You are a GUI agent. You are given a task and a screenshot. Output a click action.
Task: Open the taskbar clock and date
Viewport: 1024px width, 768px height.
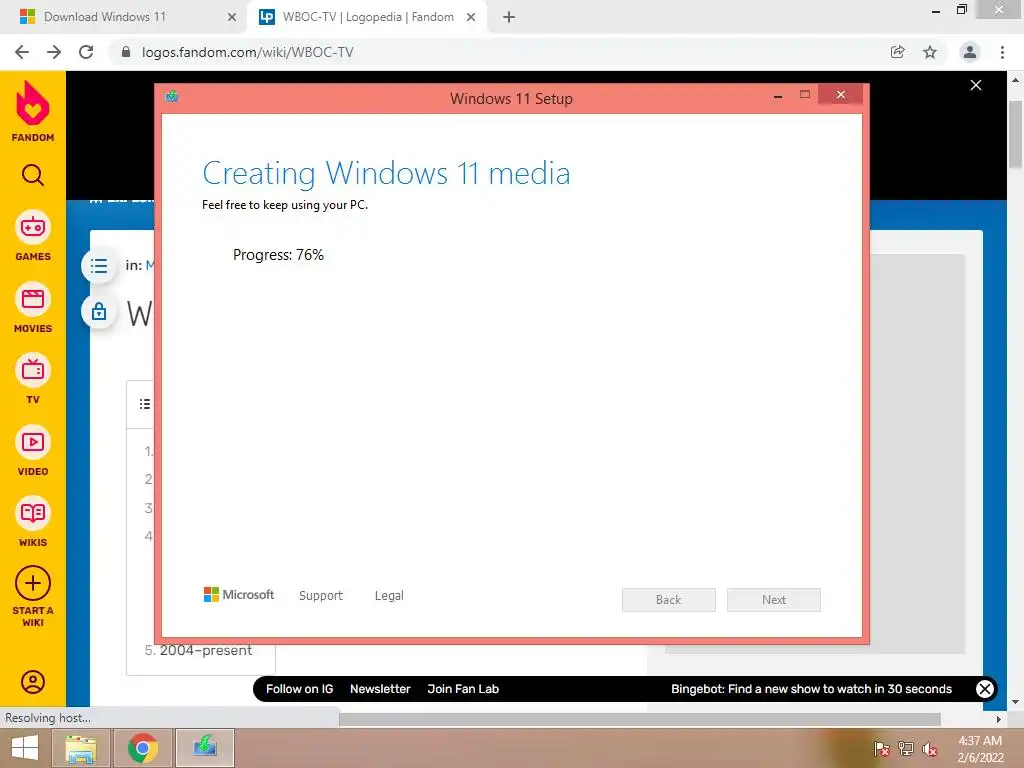980,749
